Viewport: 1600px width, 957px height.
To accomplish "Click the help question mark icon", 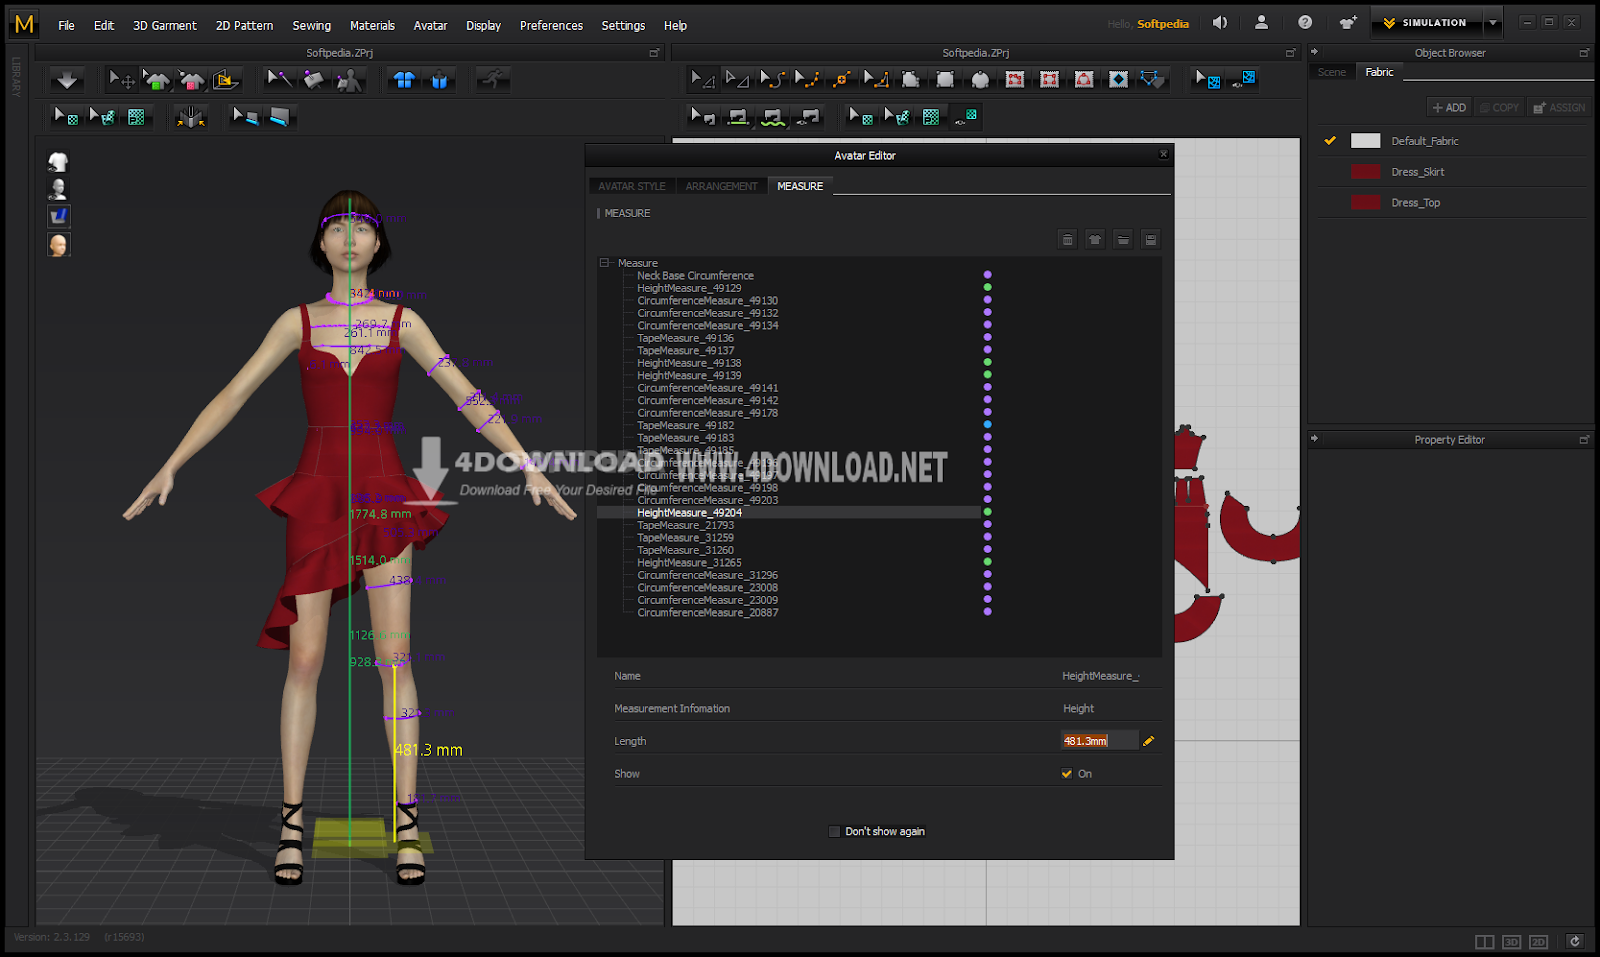I will [1305, 22].
